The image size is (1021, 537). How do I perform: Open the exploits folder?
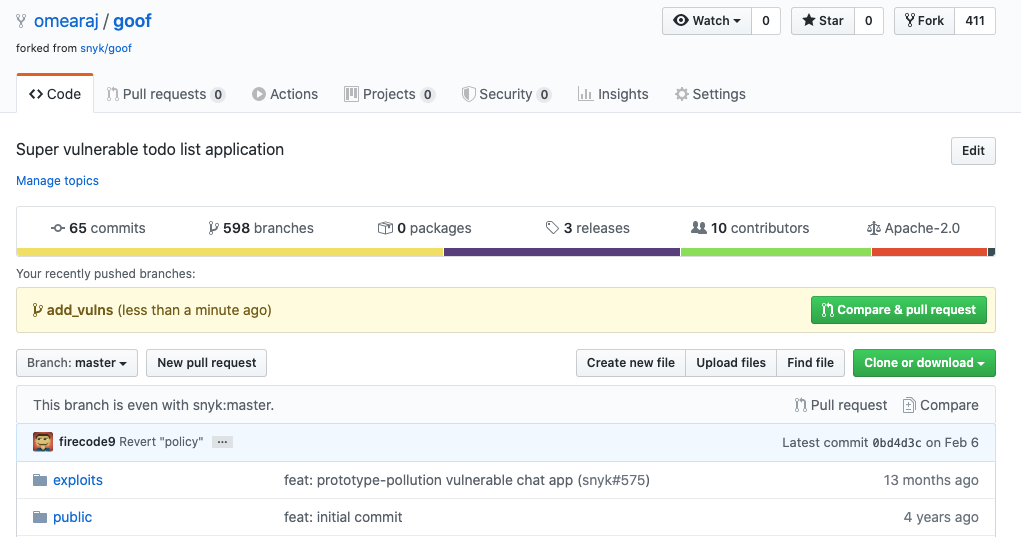point(77,480)
